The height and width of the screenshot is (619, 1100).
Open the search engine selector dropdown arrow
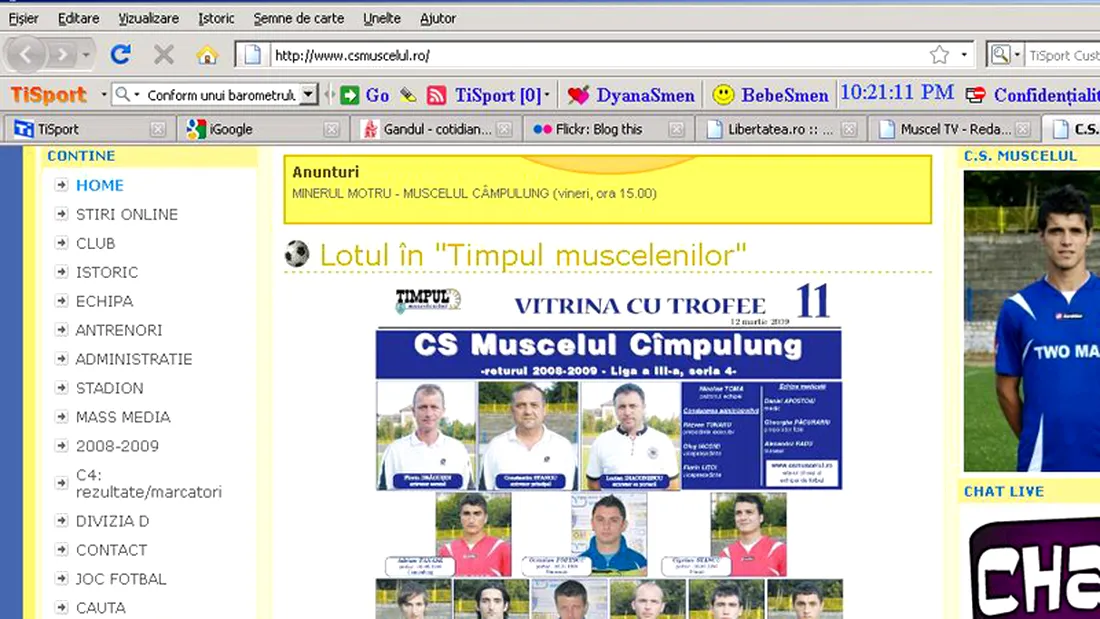(x=1017, y=55)
